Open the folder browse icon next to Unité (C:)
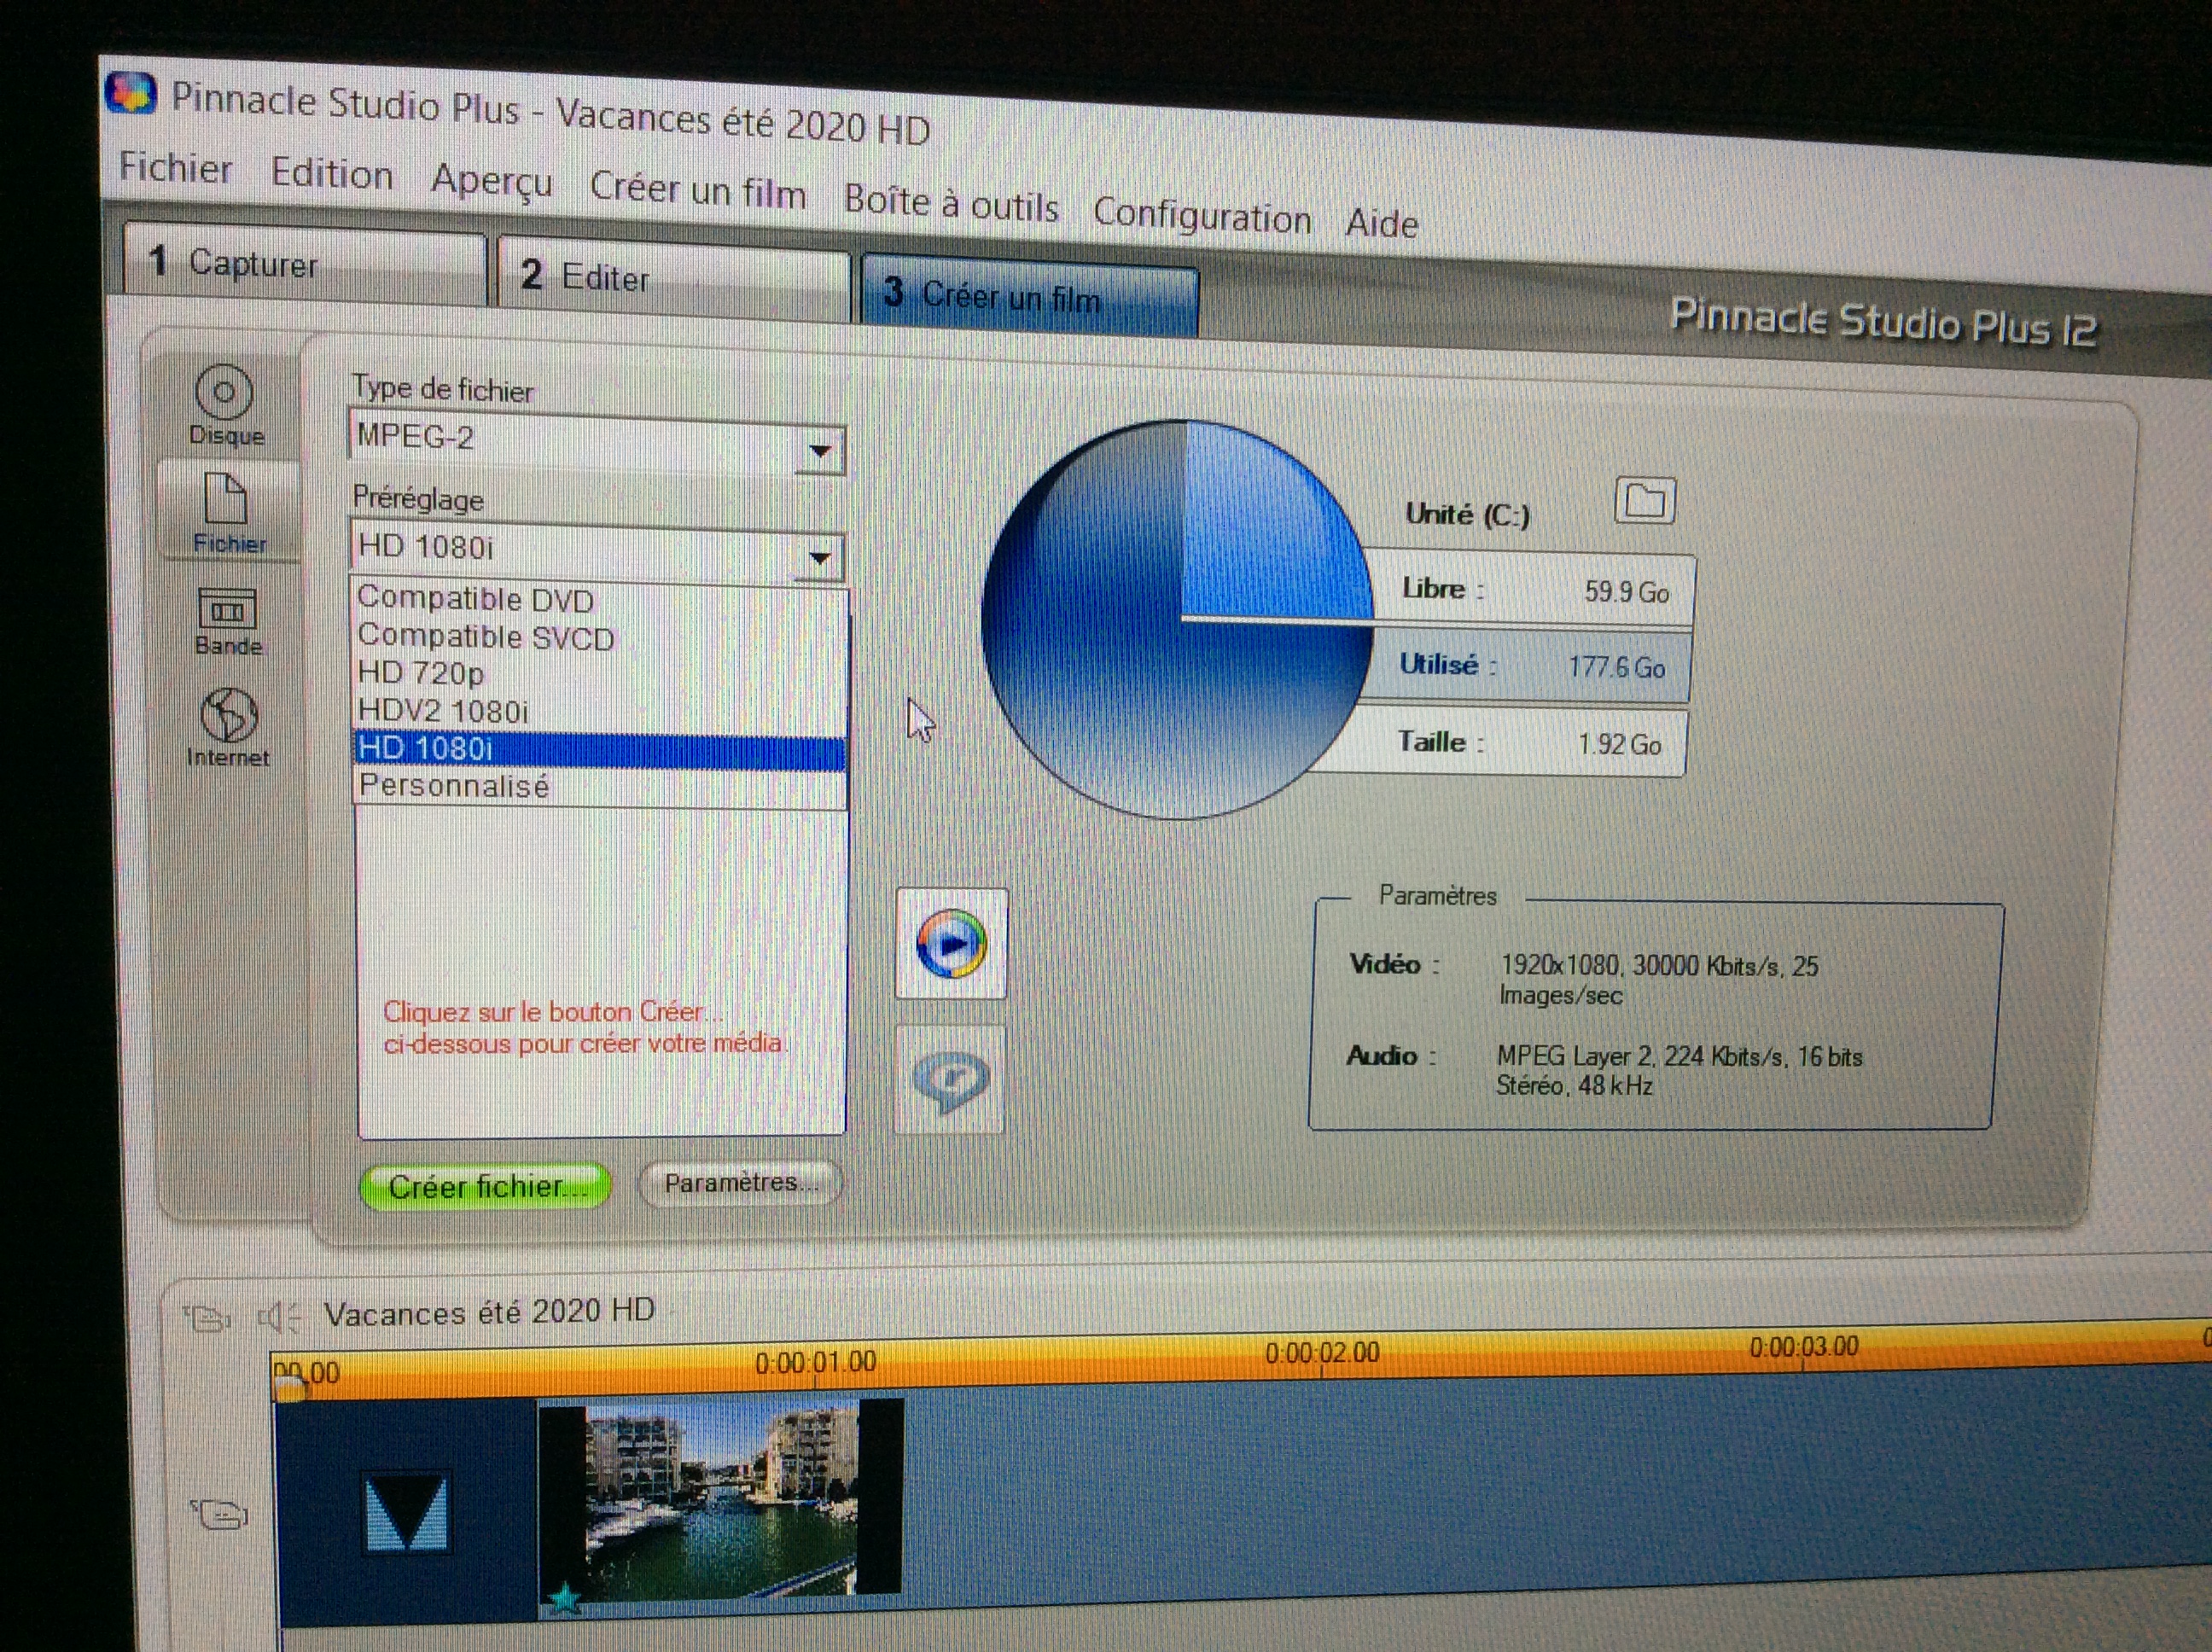 click(1645, 500)
